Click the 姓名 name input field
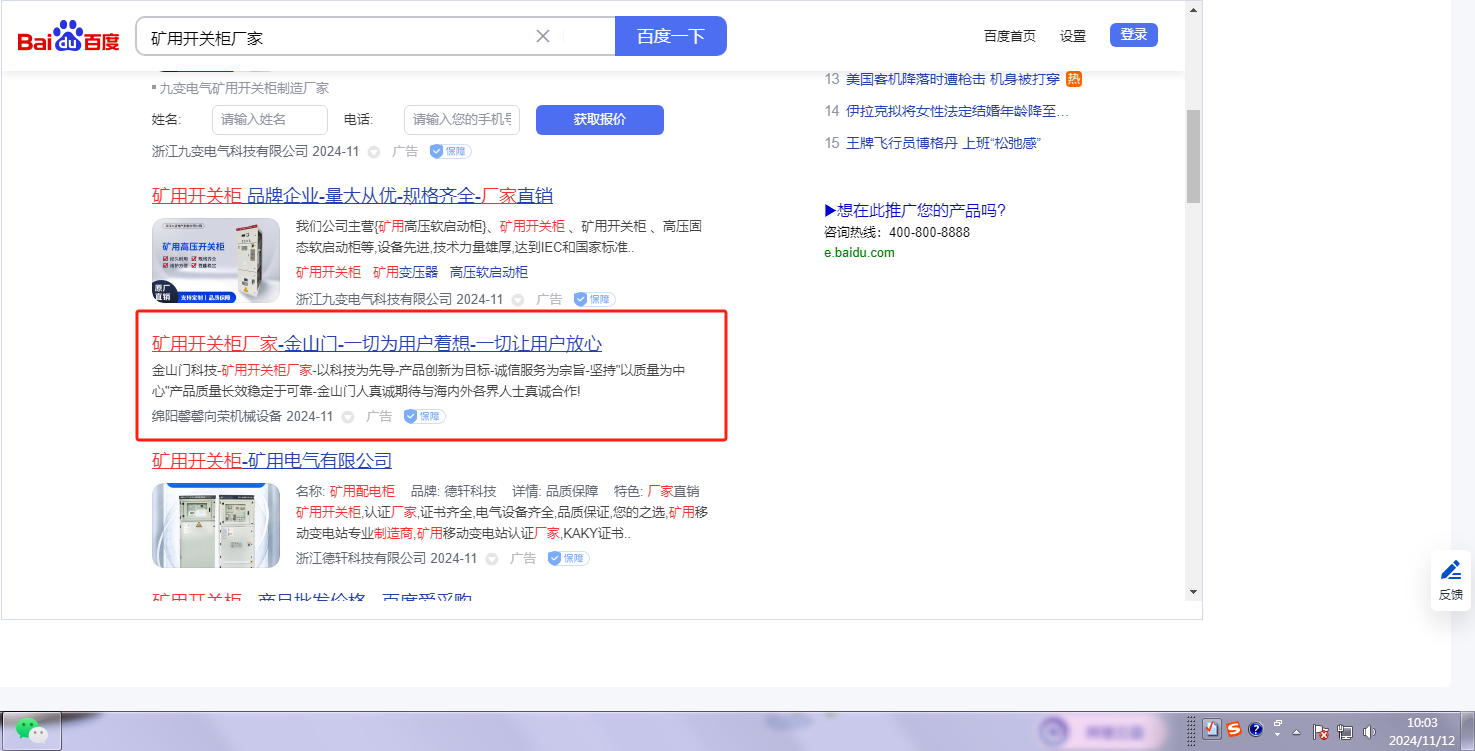This screenshot has width=1475, height=751. (269, 120)
